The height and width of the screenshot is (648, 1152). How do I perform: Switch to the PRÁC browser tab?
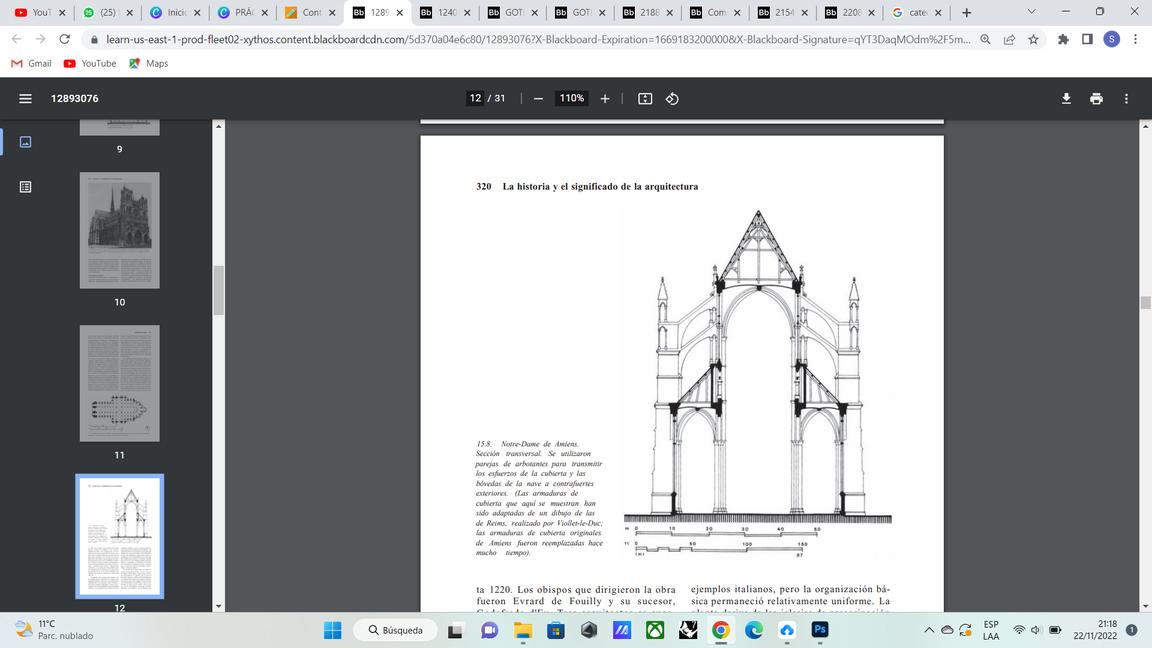[x=236, y=13]
